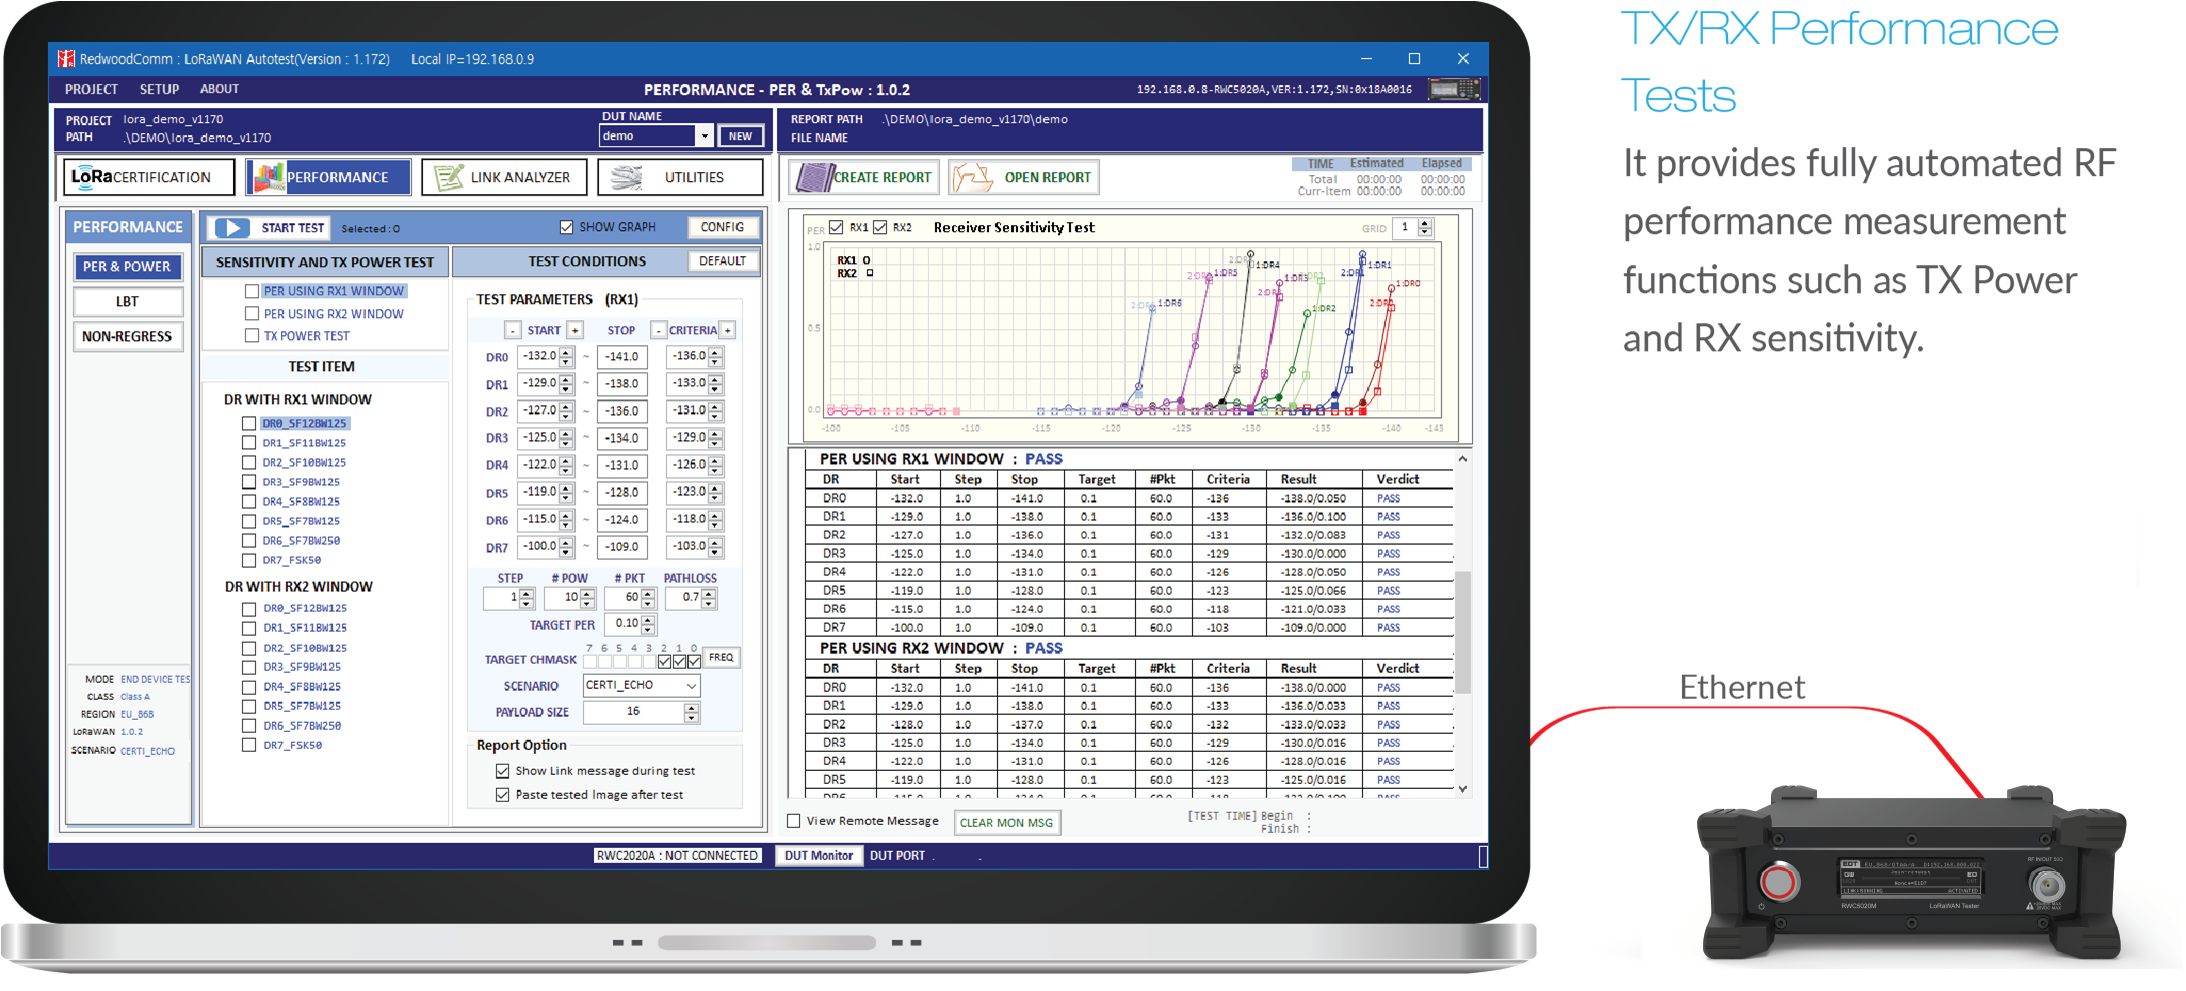Check the TX POWER TEST option
The image size is (2186, 991).
252,336
